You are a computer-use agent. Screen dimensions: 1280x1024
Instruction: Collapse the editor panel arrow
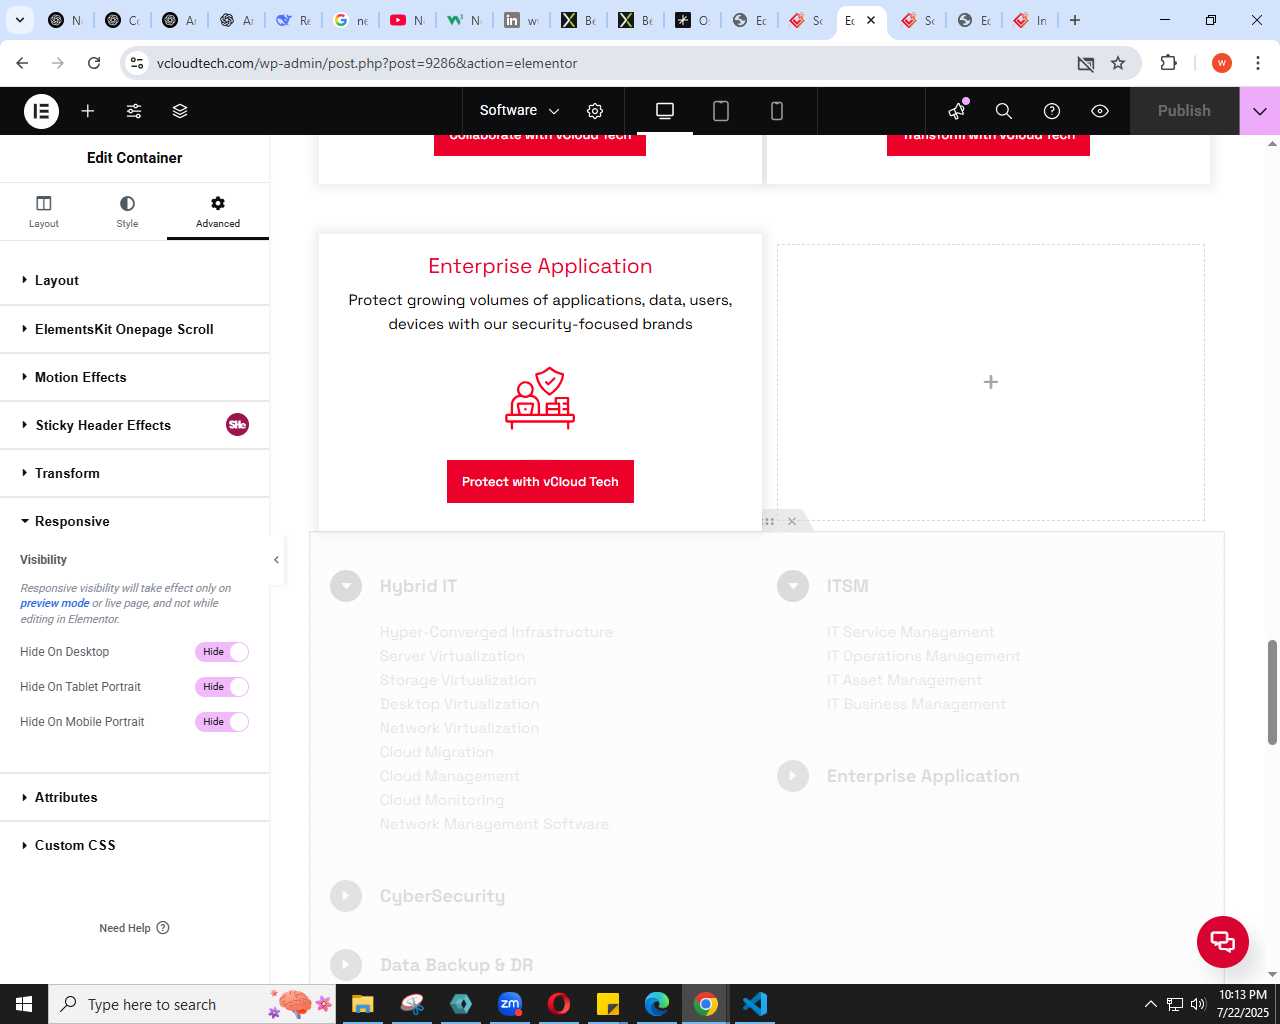tap(276, 560)
